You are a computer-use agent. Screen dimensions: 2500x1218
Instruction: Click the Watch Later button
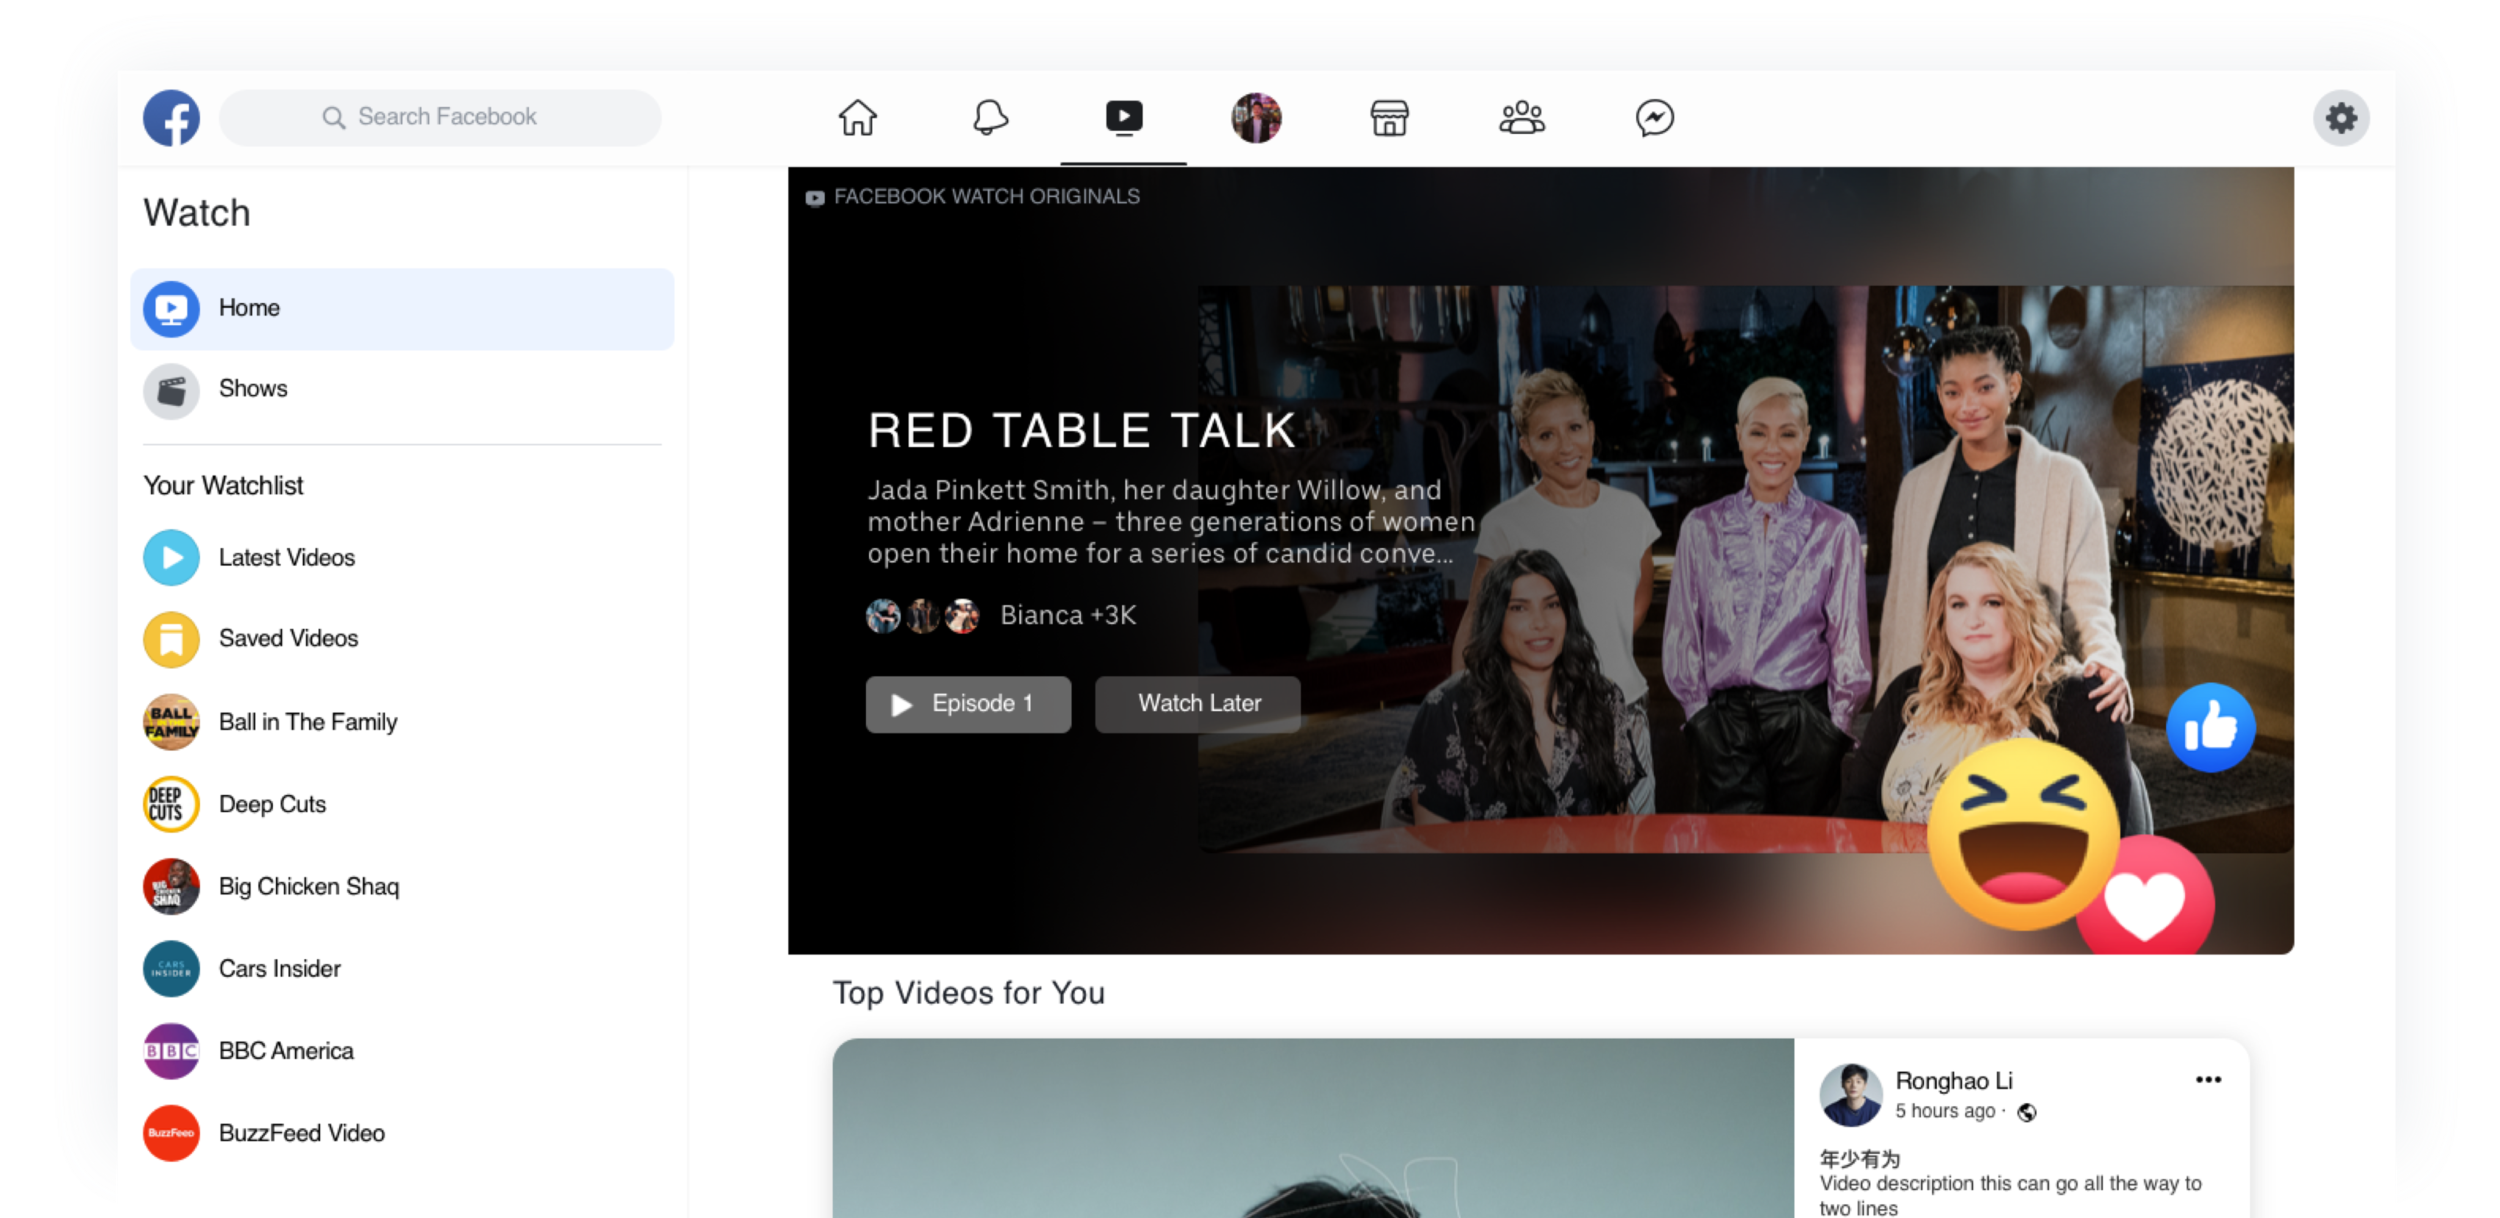(1198, 704)
